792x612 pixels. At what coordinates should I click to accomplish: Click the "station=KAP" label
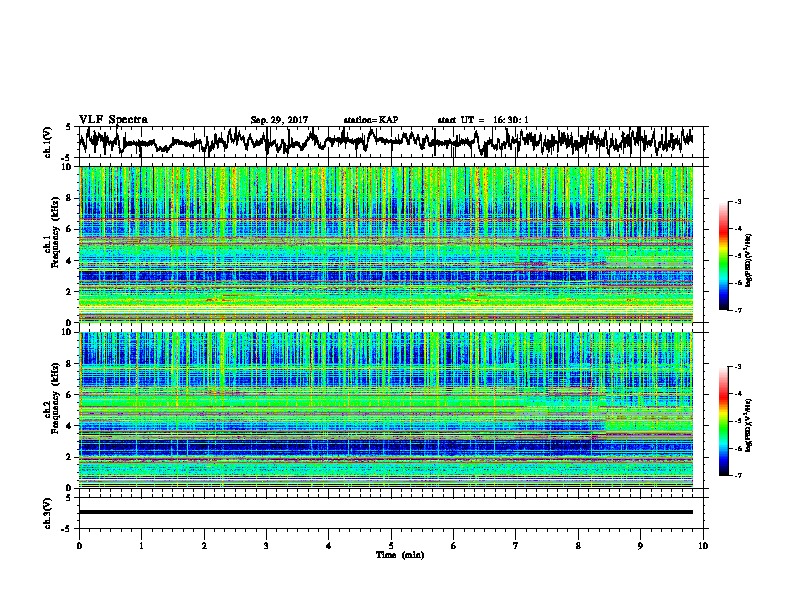coord(371,120)
